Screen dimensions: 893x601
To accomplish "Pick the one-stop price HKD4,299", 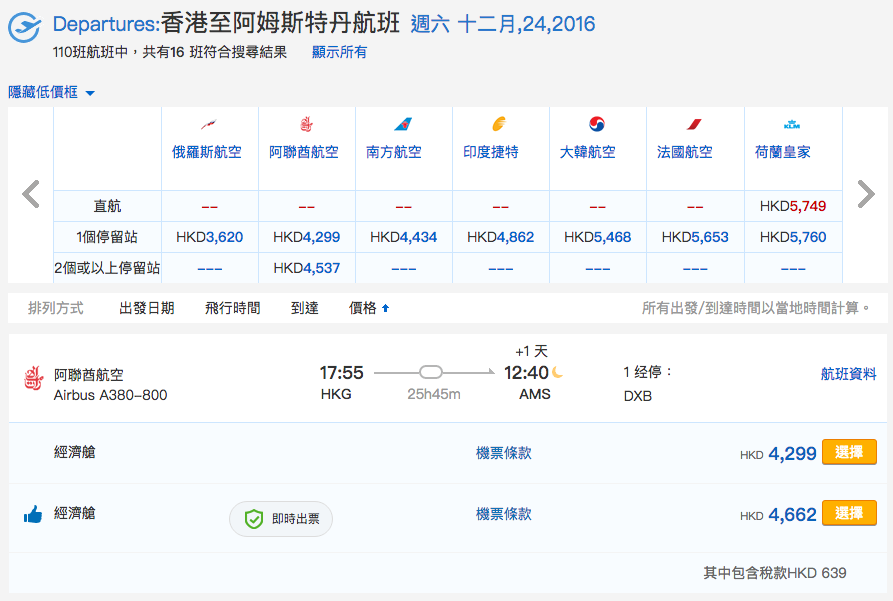I will point(306,237).
